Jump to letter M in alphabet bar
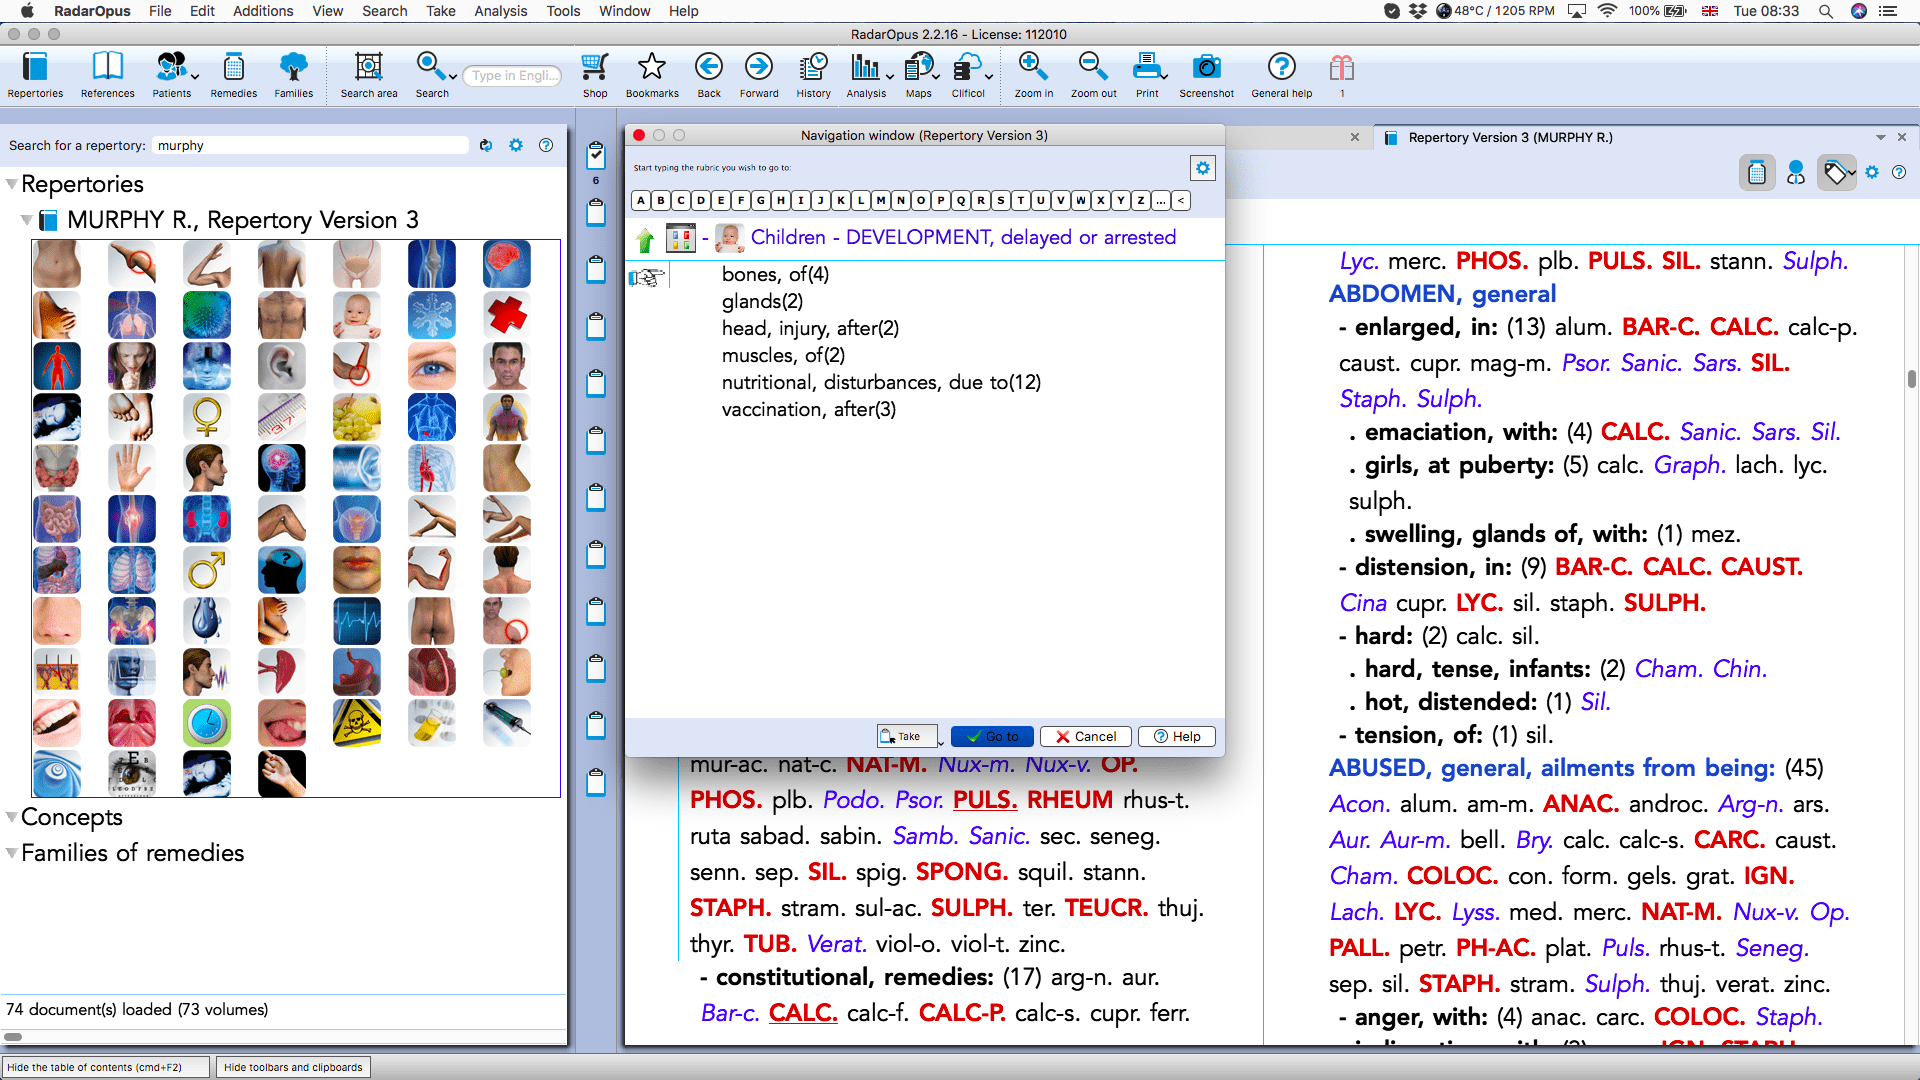1920x1080 pixels. [x=881, y=200]
